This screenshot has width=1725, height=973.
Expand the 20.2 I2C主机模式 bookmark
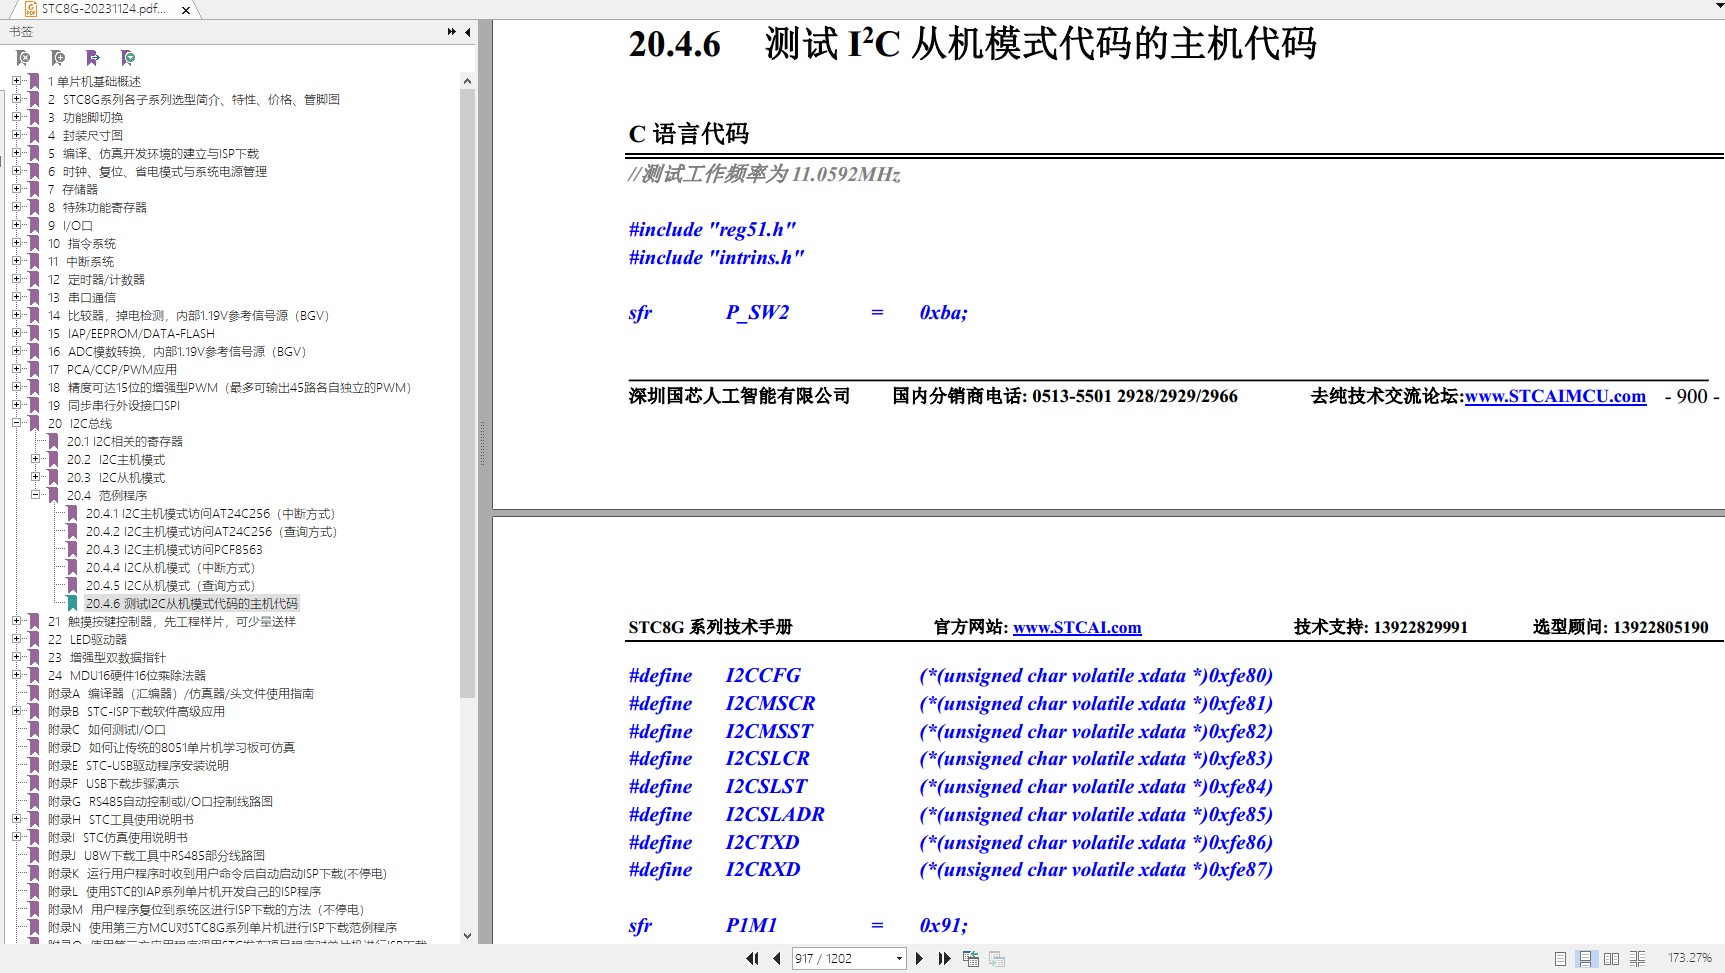pos(36,459)
